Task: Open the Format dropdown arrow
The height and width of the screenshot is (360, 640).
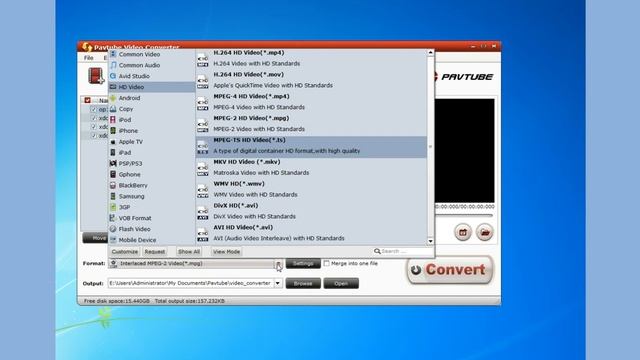Action: 278,264
